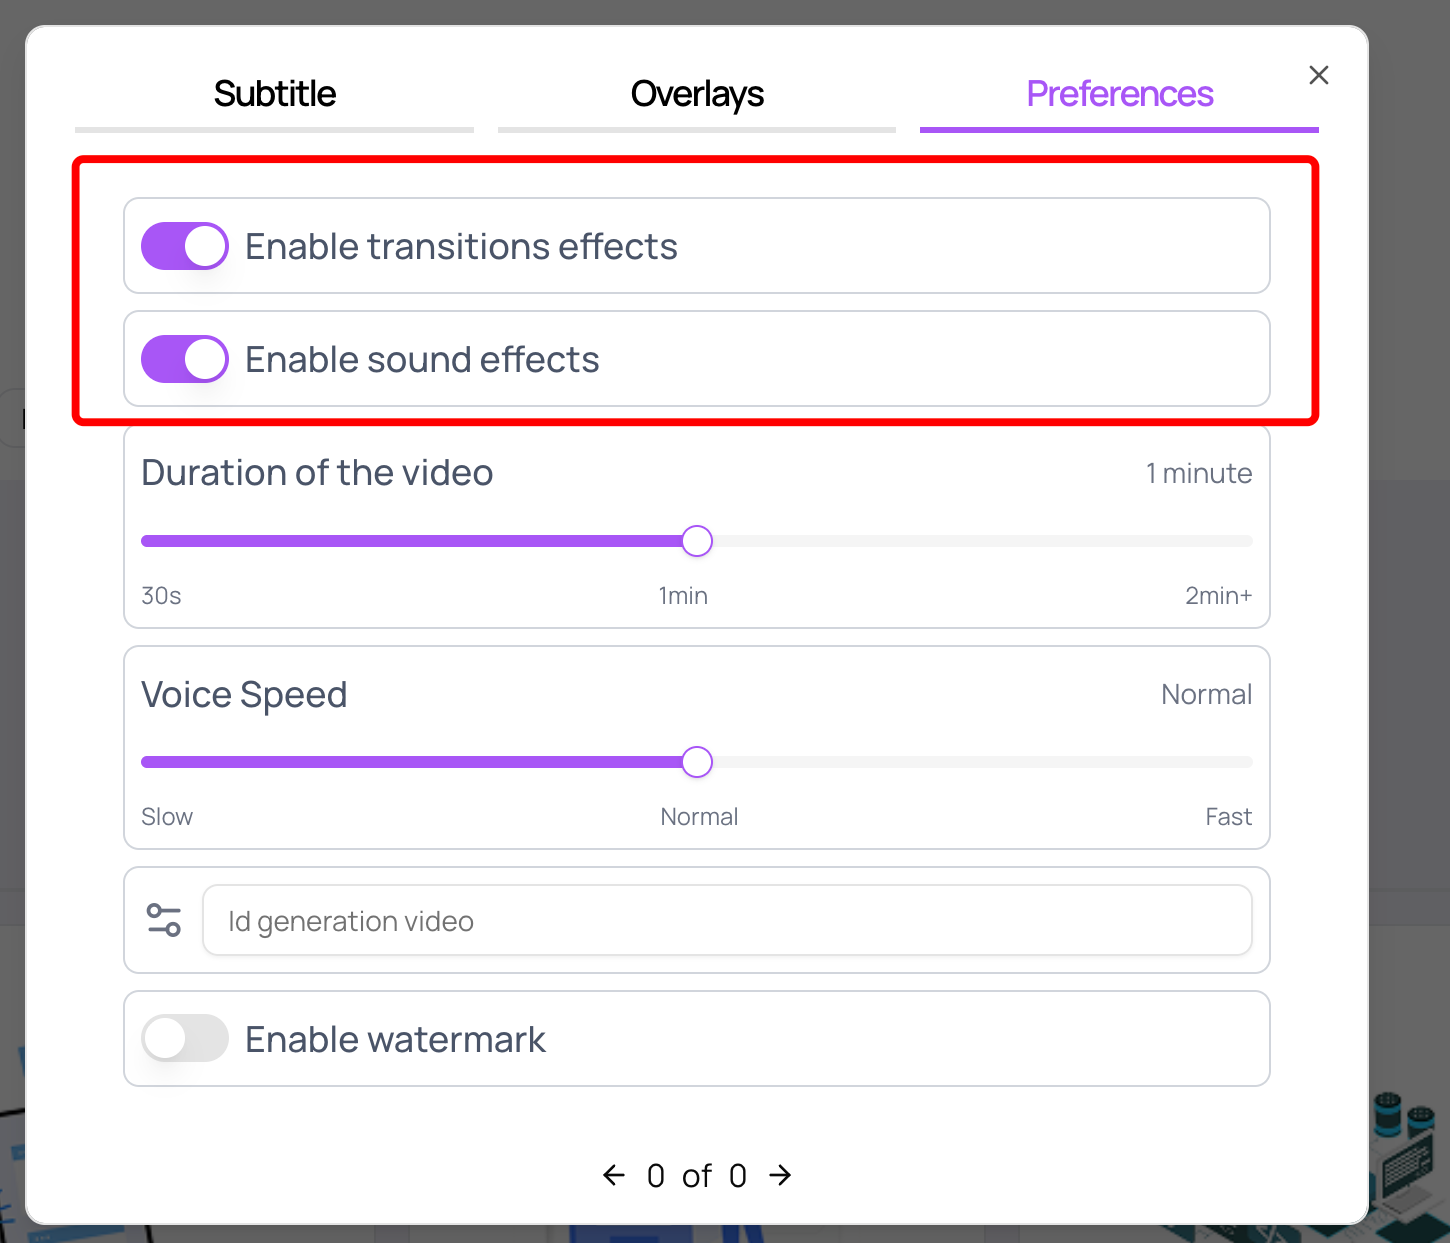The width and height of the screenshot is (1450, 1243).
Task: Click the 1min label below duration slider
Action: pyautogui.click(x=683, y=596)
